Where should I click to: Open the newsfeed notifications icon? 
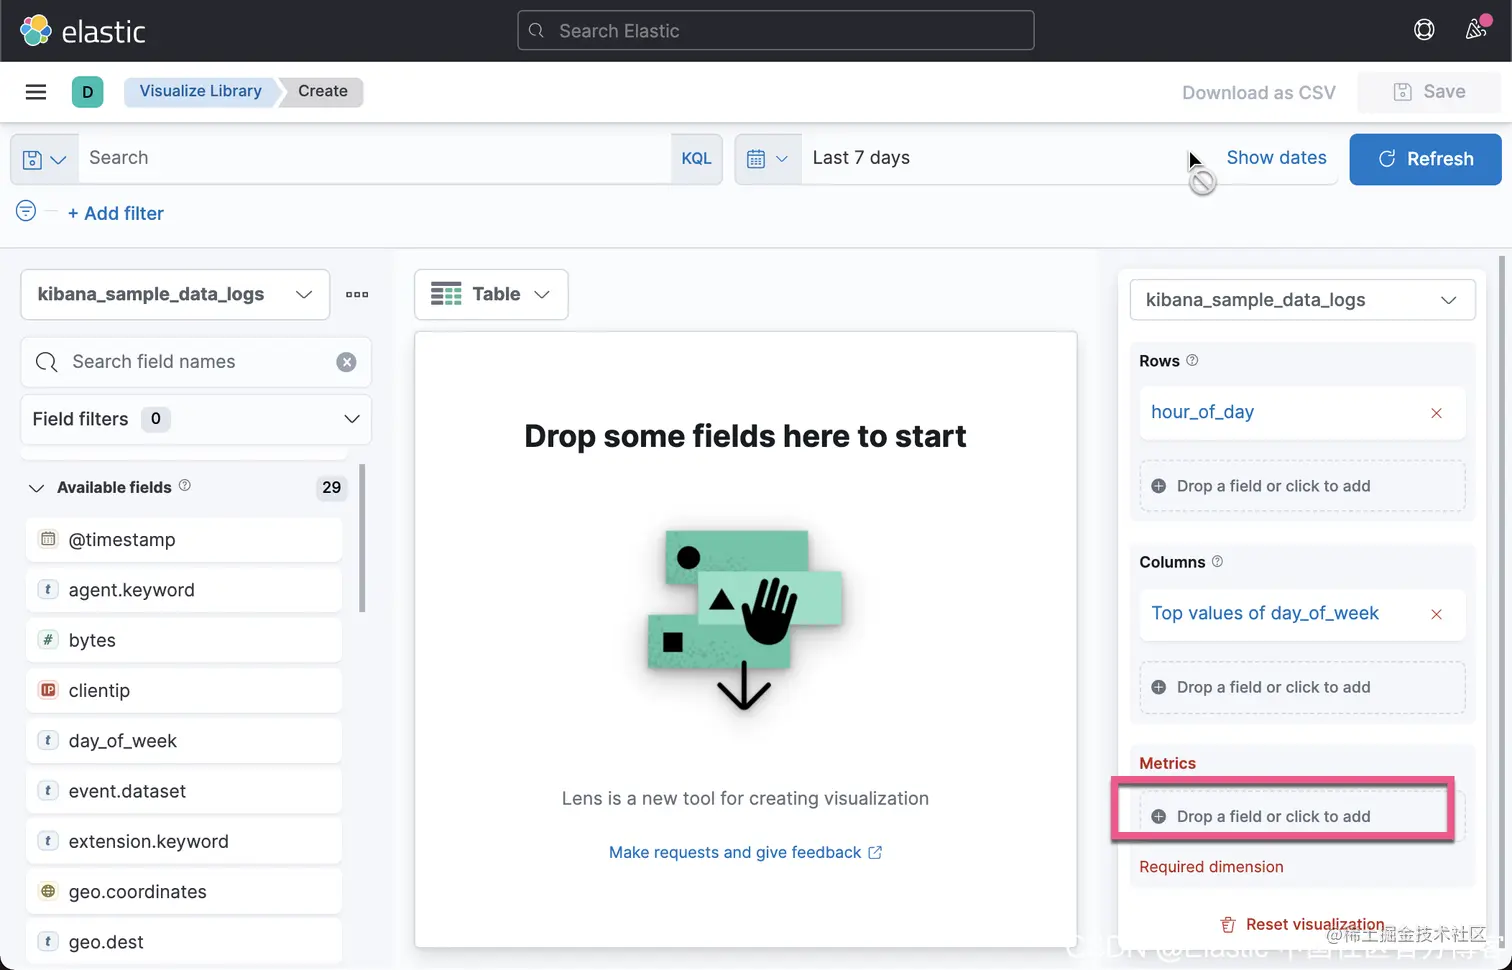tap(1477, 30)
